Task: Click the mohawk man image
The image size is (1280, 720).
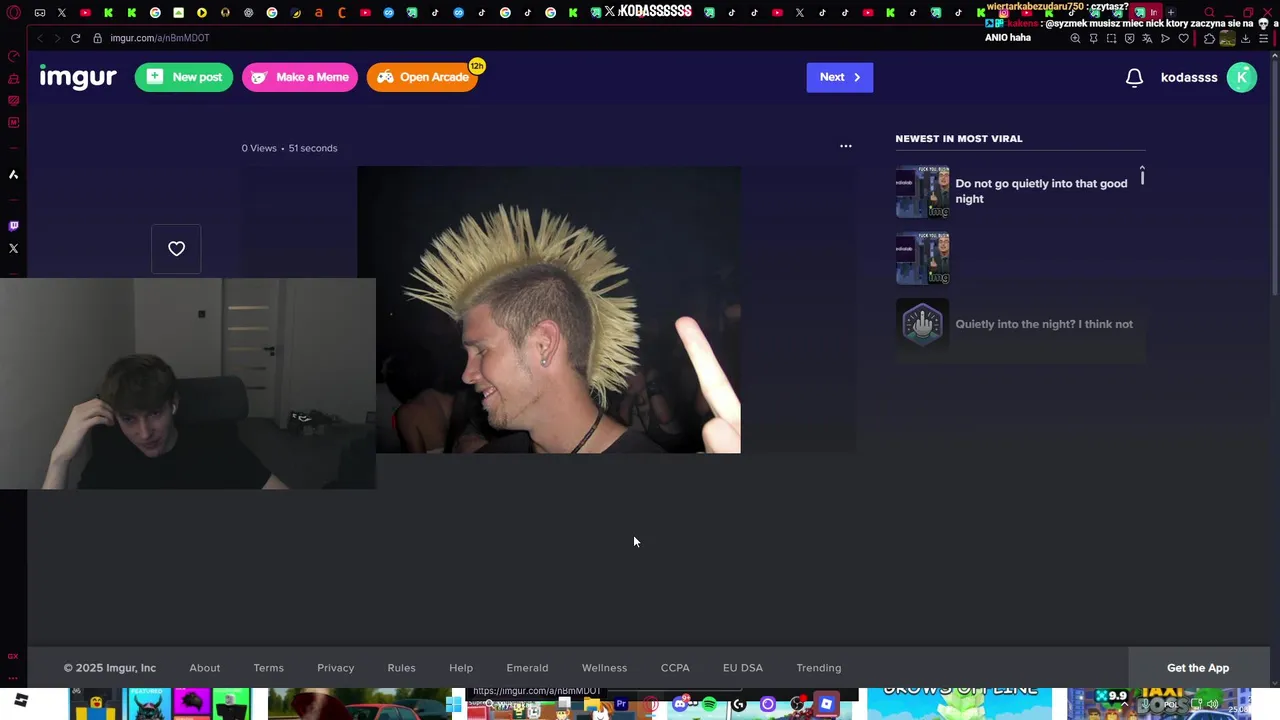Action: [549, 309]
